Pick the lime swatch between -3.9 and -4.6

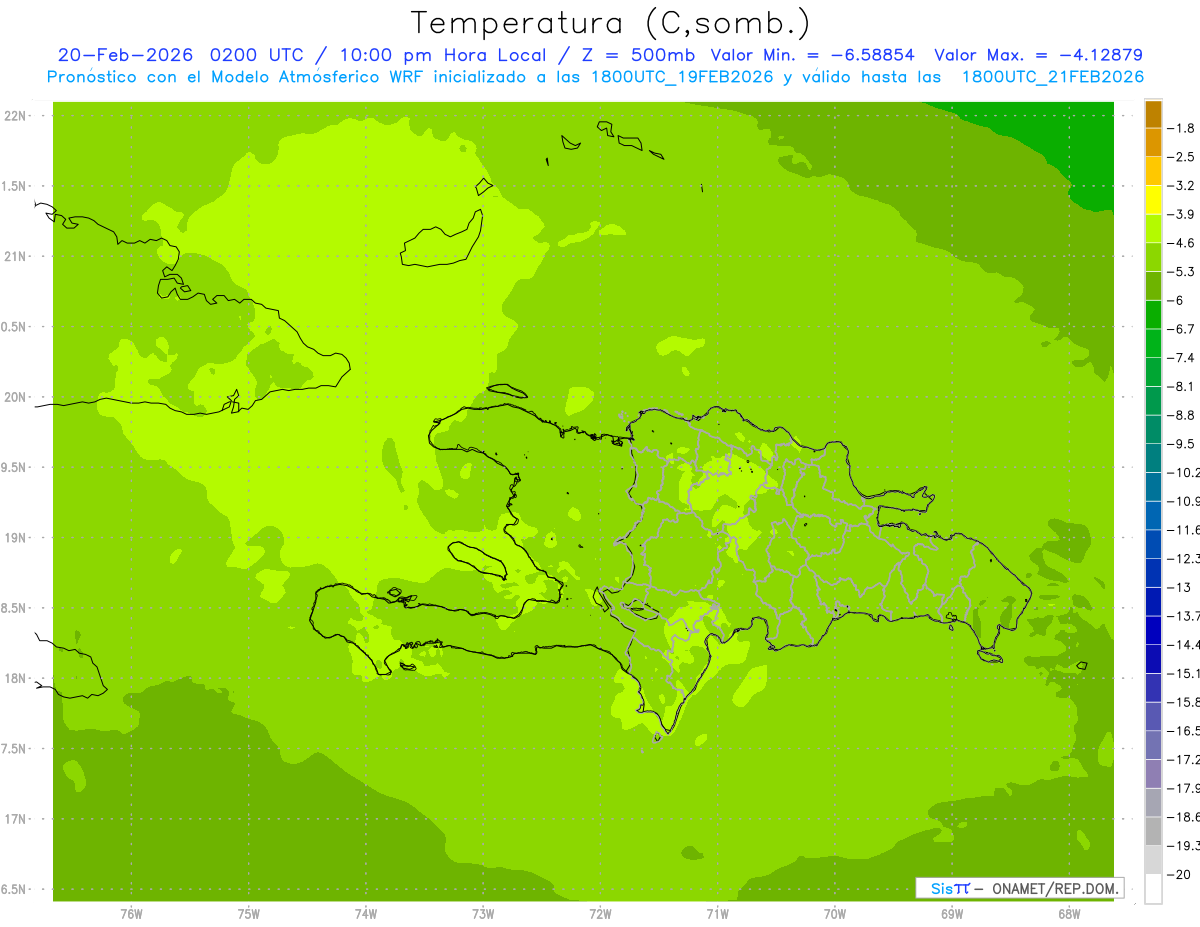click(x=1153, y=229)
